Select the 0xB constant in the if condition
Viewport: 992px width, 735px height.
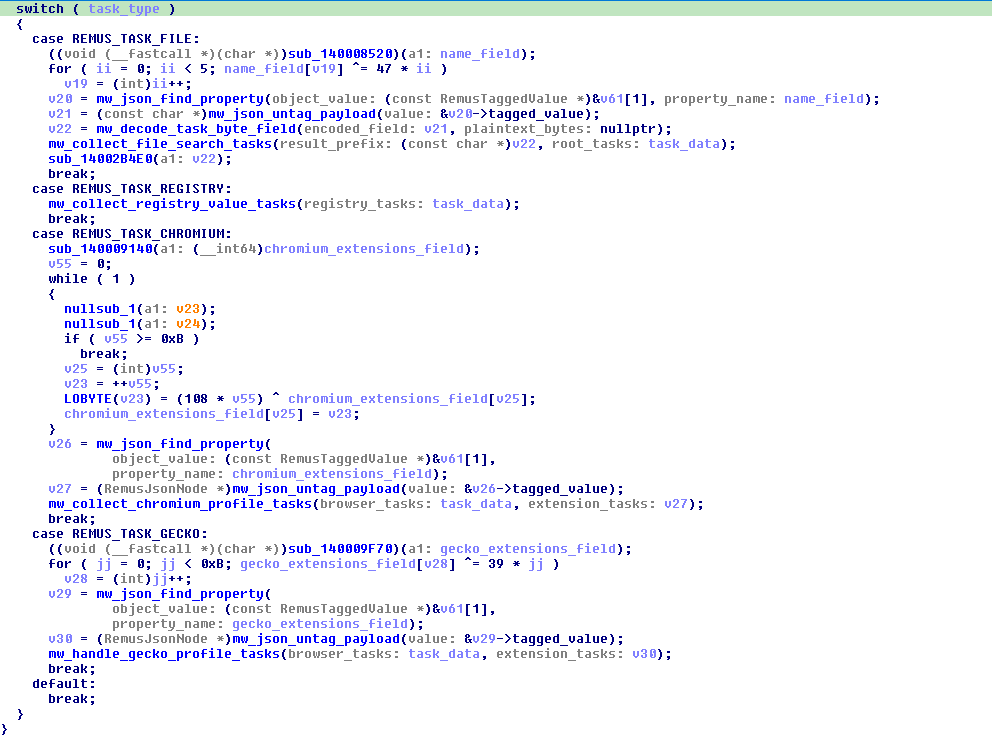[172, 339]
